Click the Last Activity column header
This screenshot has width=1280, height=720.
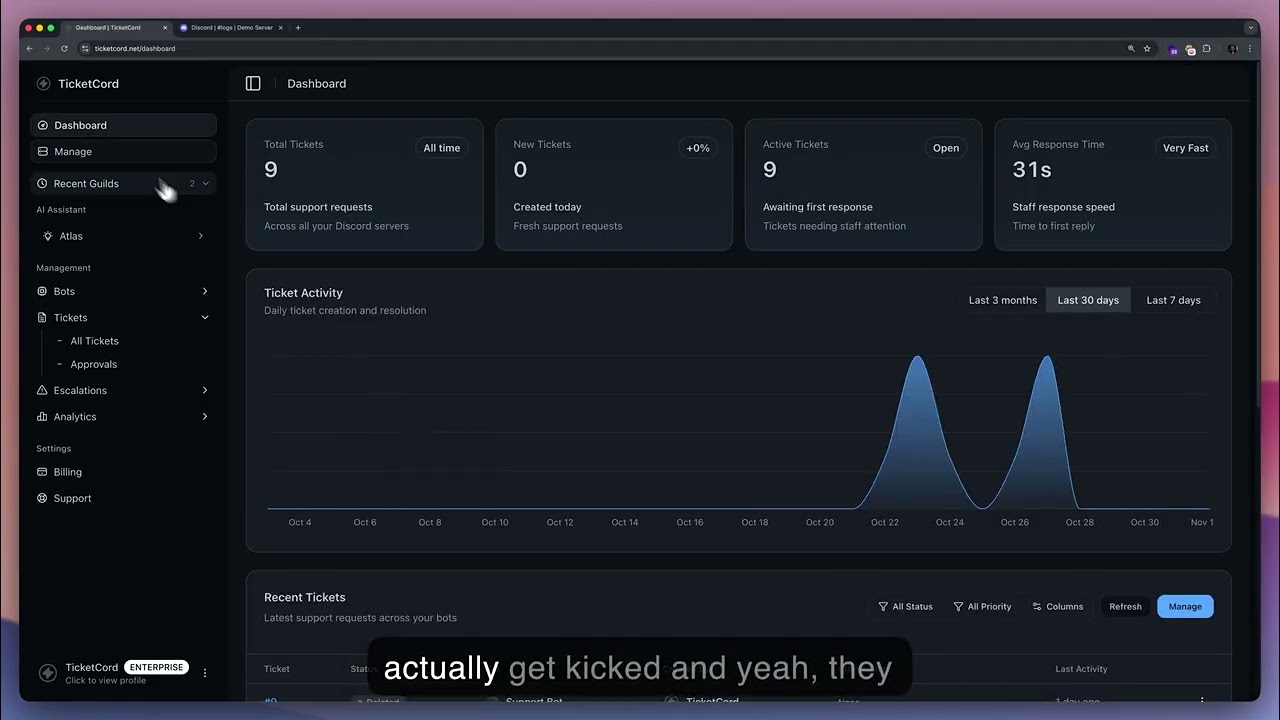pyautogui.click(x=1081, y=669)
